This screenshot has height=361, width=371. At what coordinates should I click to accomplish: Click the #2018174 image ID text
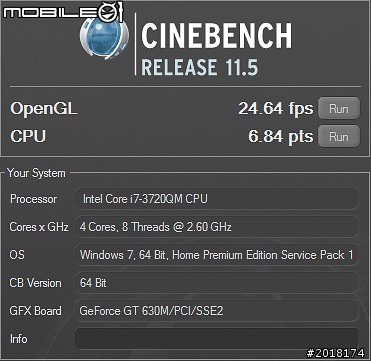coord(336,353)
